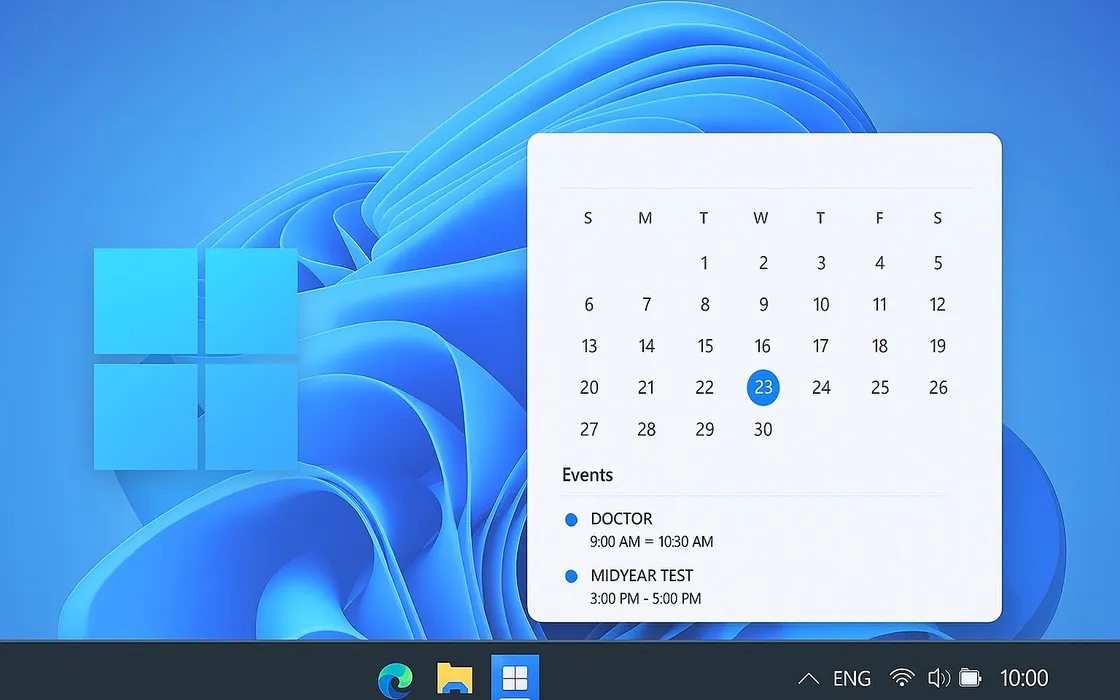Select day 30 on the calendar

(763, 429)
